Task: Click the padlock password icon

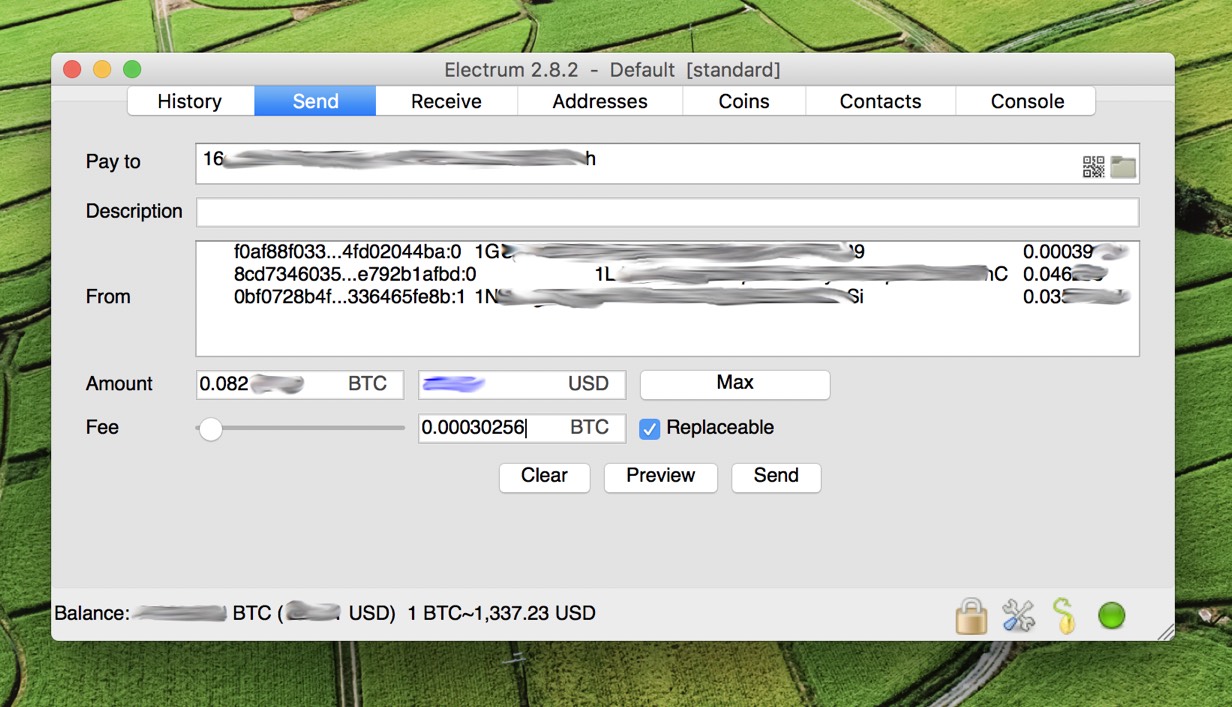Action: click(x=971, y=615)
